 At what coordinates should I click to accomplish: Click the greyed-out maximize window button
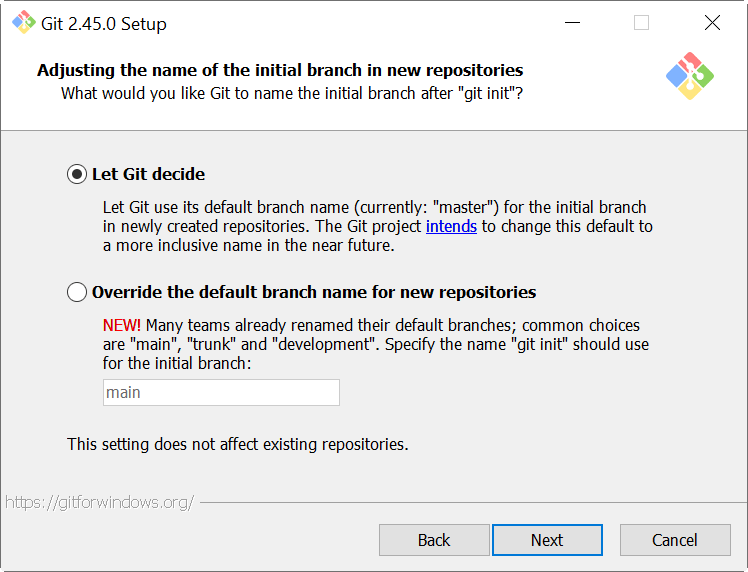click(x=642, y=23)
